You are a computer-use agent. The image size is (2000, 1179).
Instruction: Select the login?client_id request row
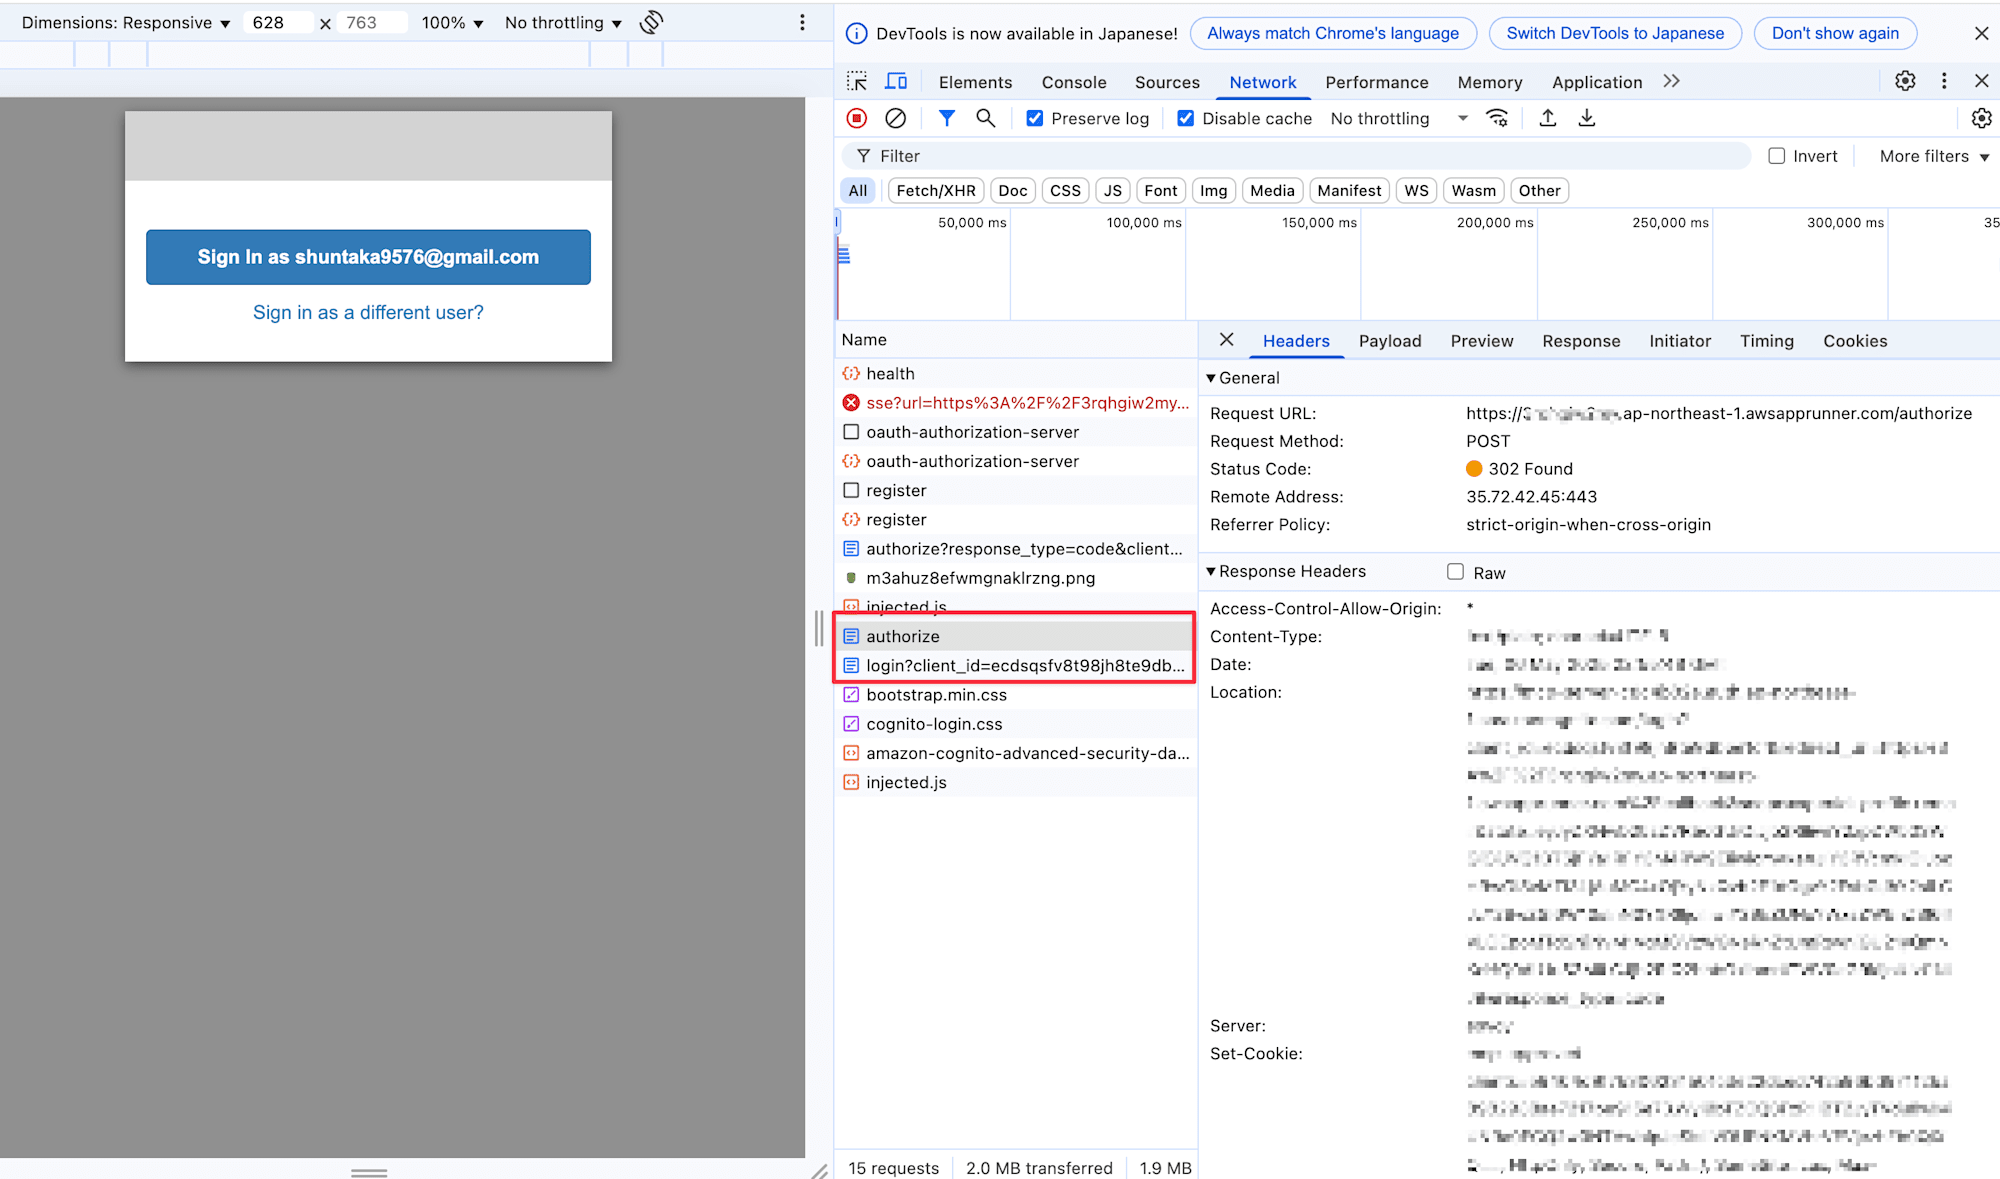1016,666
